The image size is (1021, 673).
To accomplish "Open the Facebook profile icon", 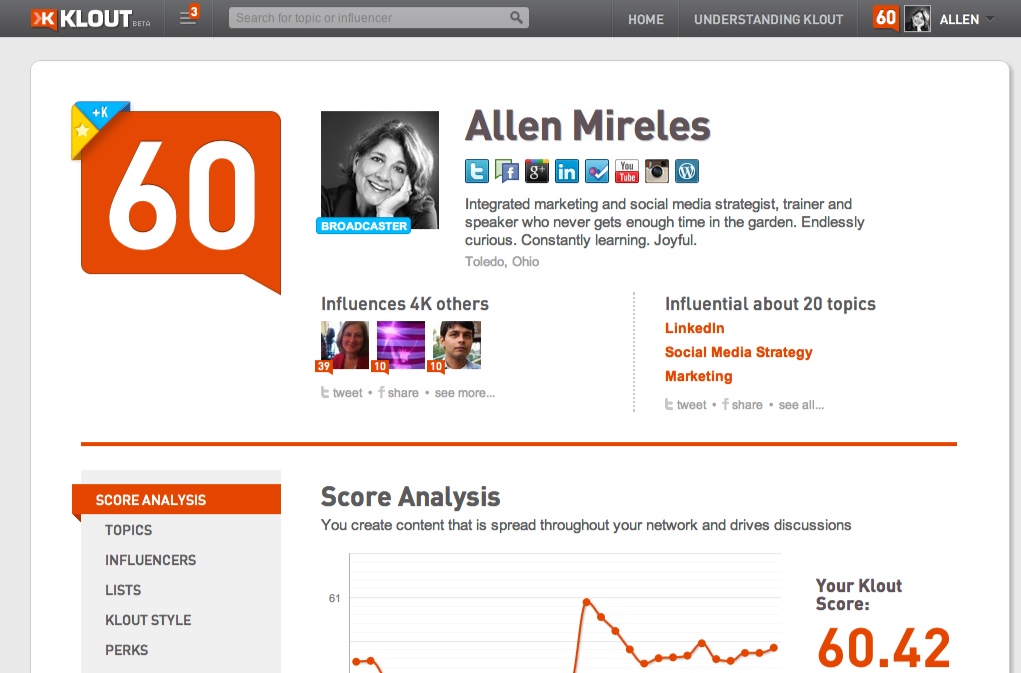I will click(x=507, y=171).
